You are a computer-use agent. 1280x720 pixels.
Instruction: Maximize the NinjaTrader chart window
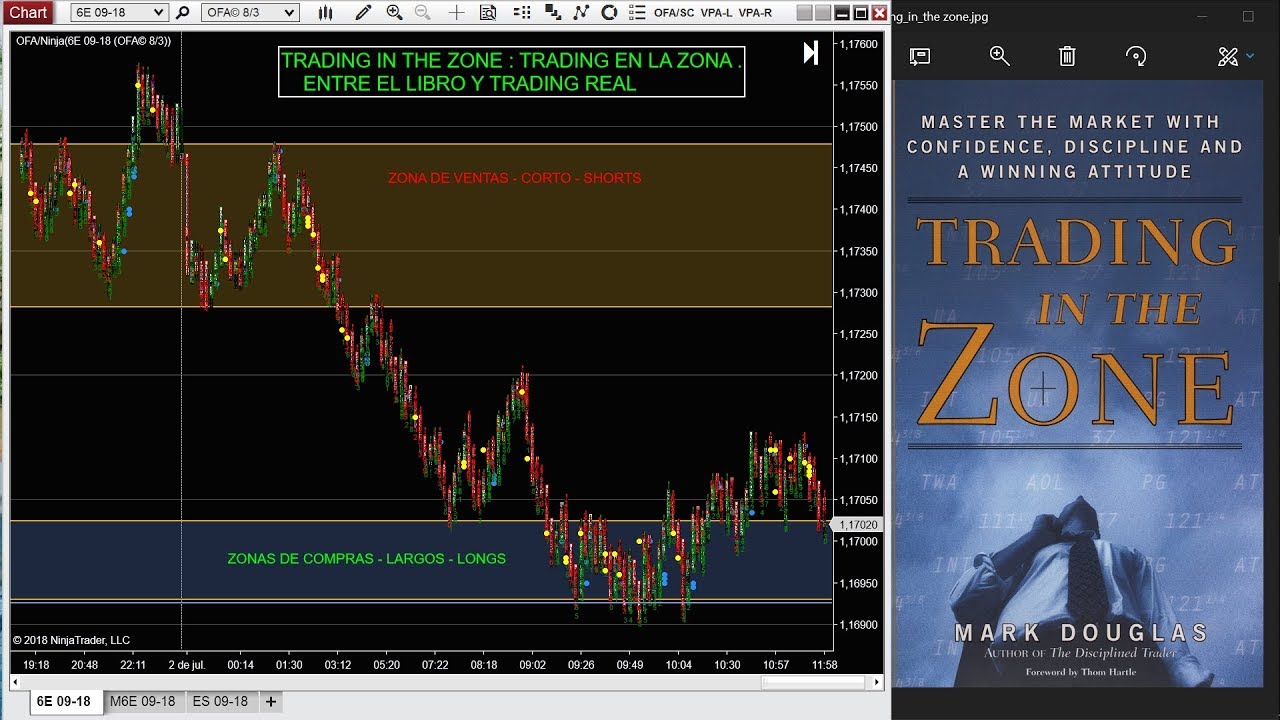coord(860,13)
